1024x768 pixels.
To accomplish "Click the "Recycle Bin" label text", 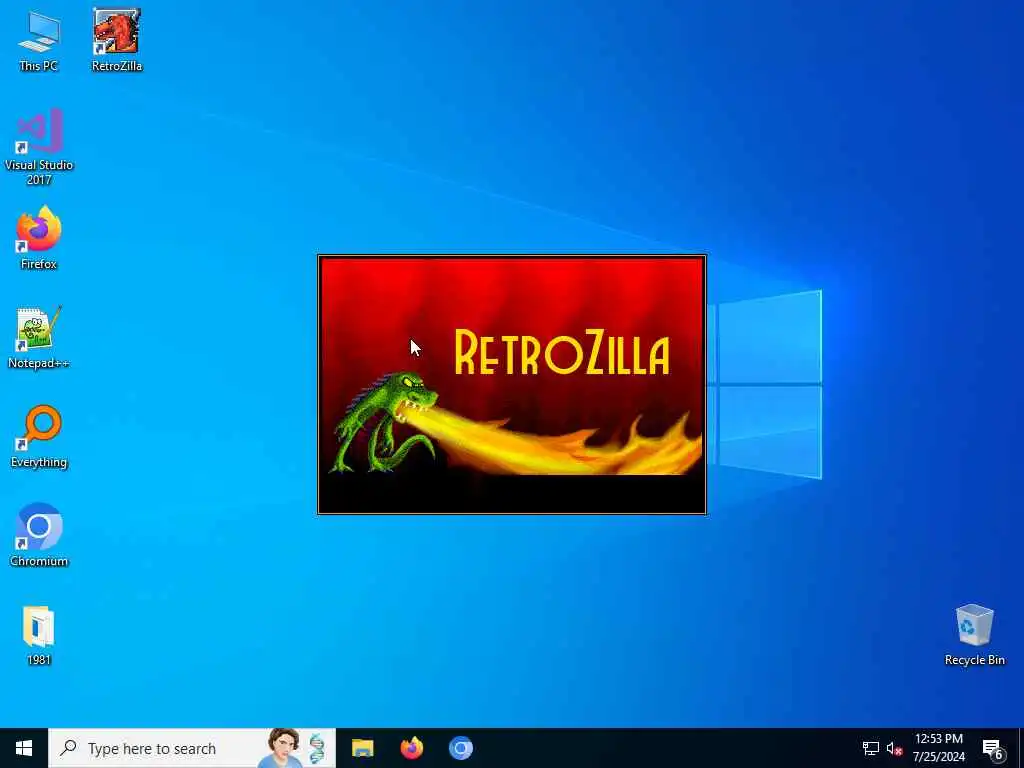I will [974, 660].
